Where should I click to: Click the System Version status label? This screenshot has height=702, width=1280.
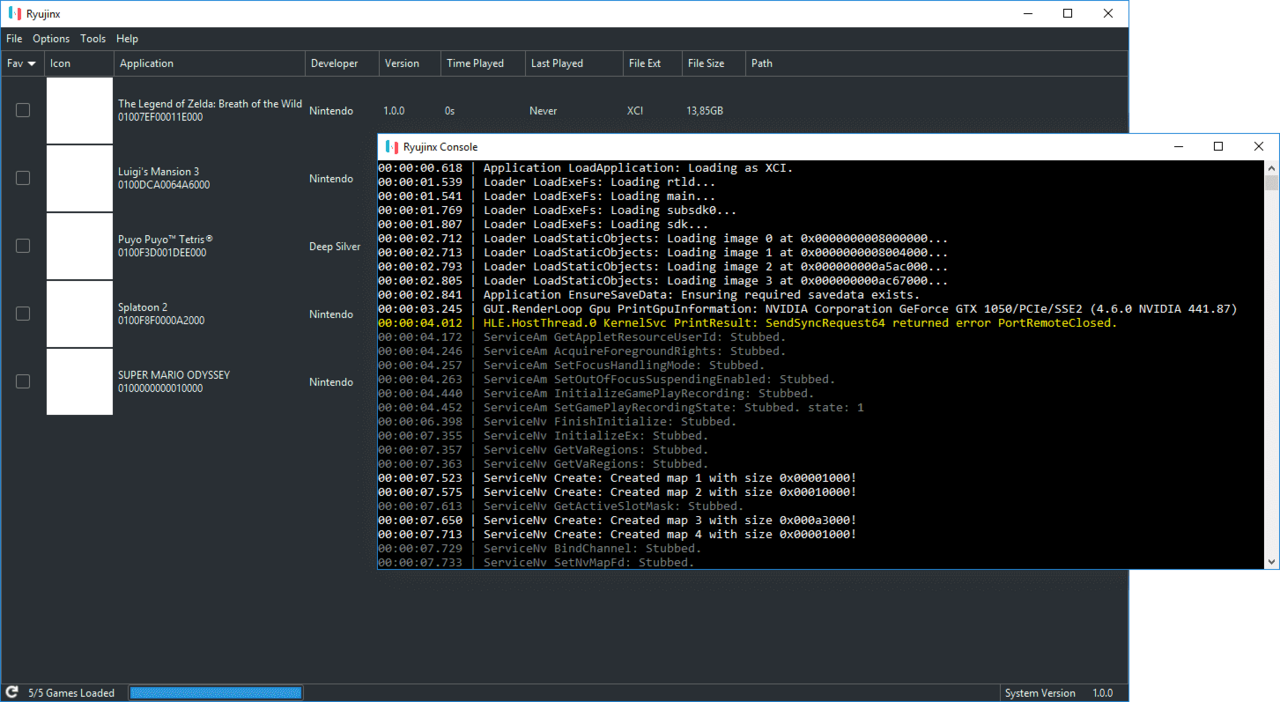pos(1040,693)
